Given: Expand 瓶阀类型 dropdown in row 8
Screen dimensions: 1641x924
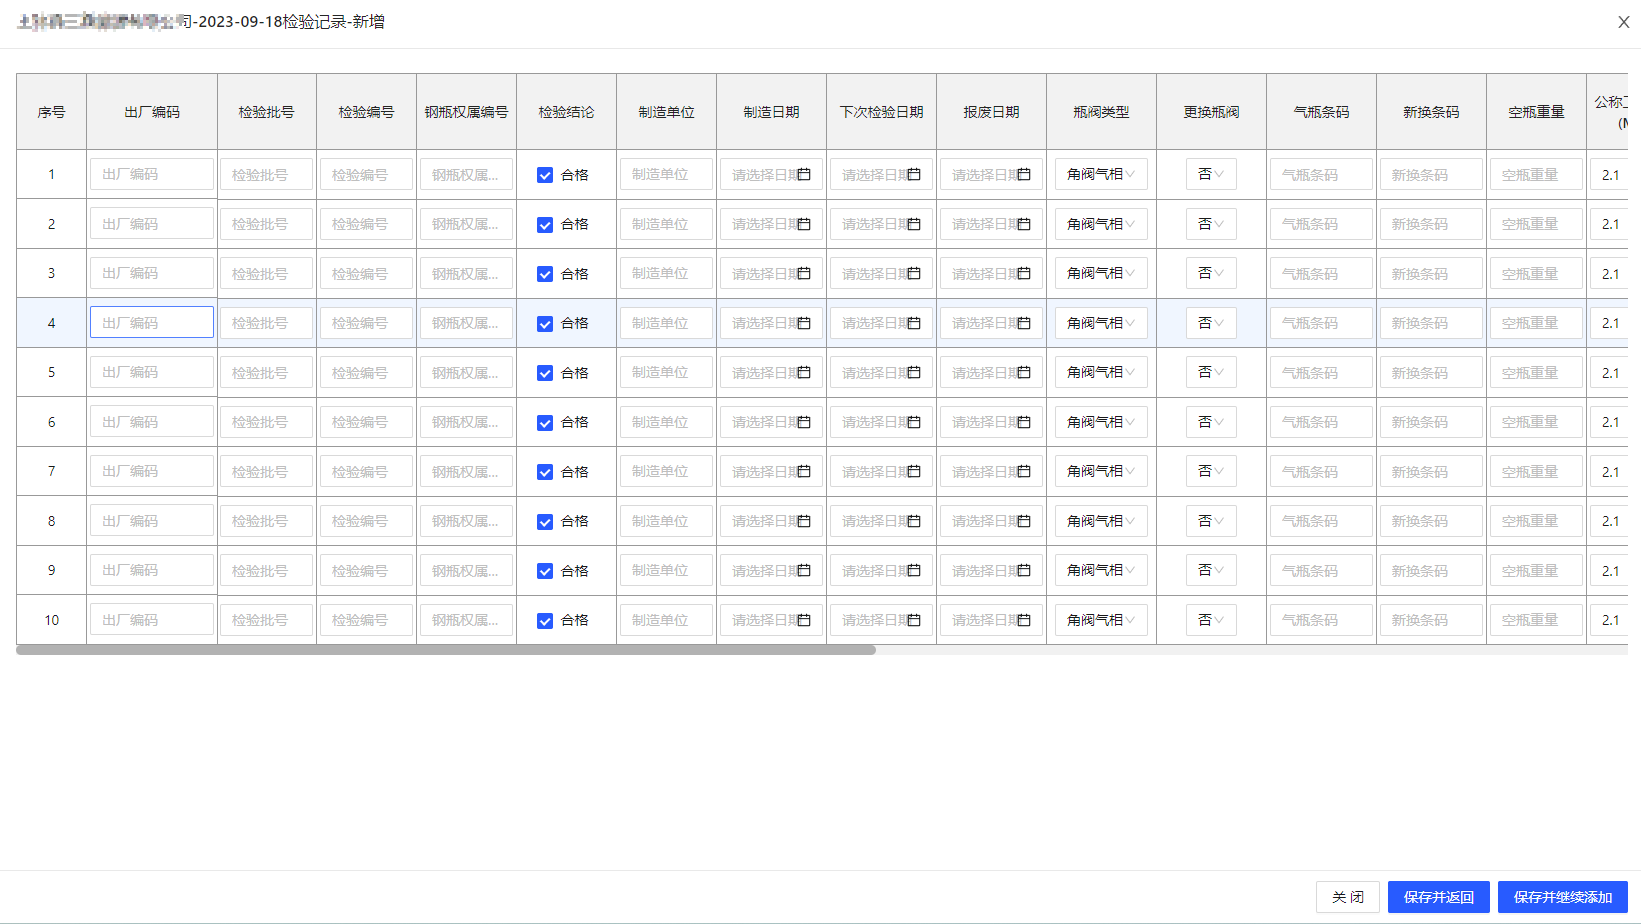Looking at the screenshot, I should point(1101,521).
